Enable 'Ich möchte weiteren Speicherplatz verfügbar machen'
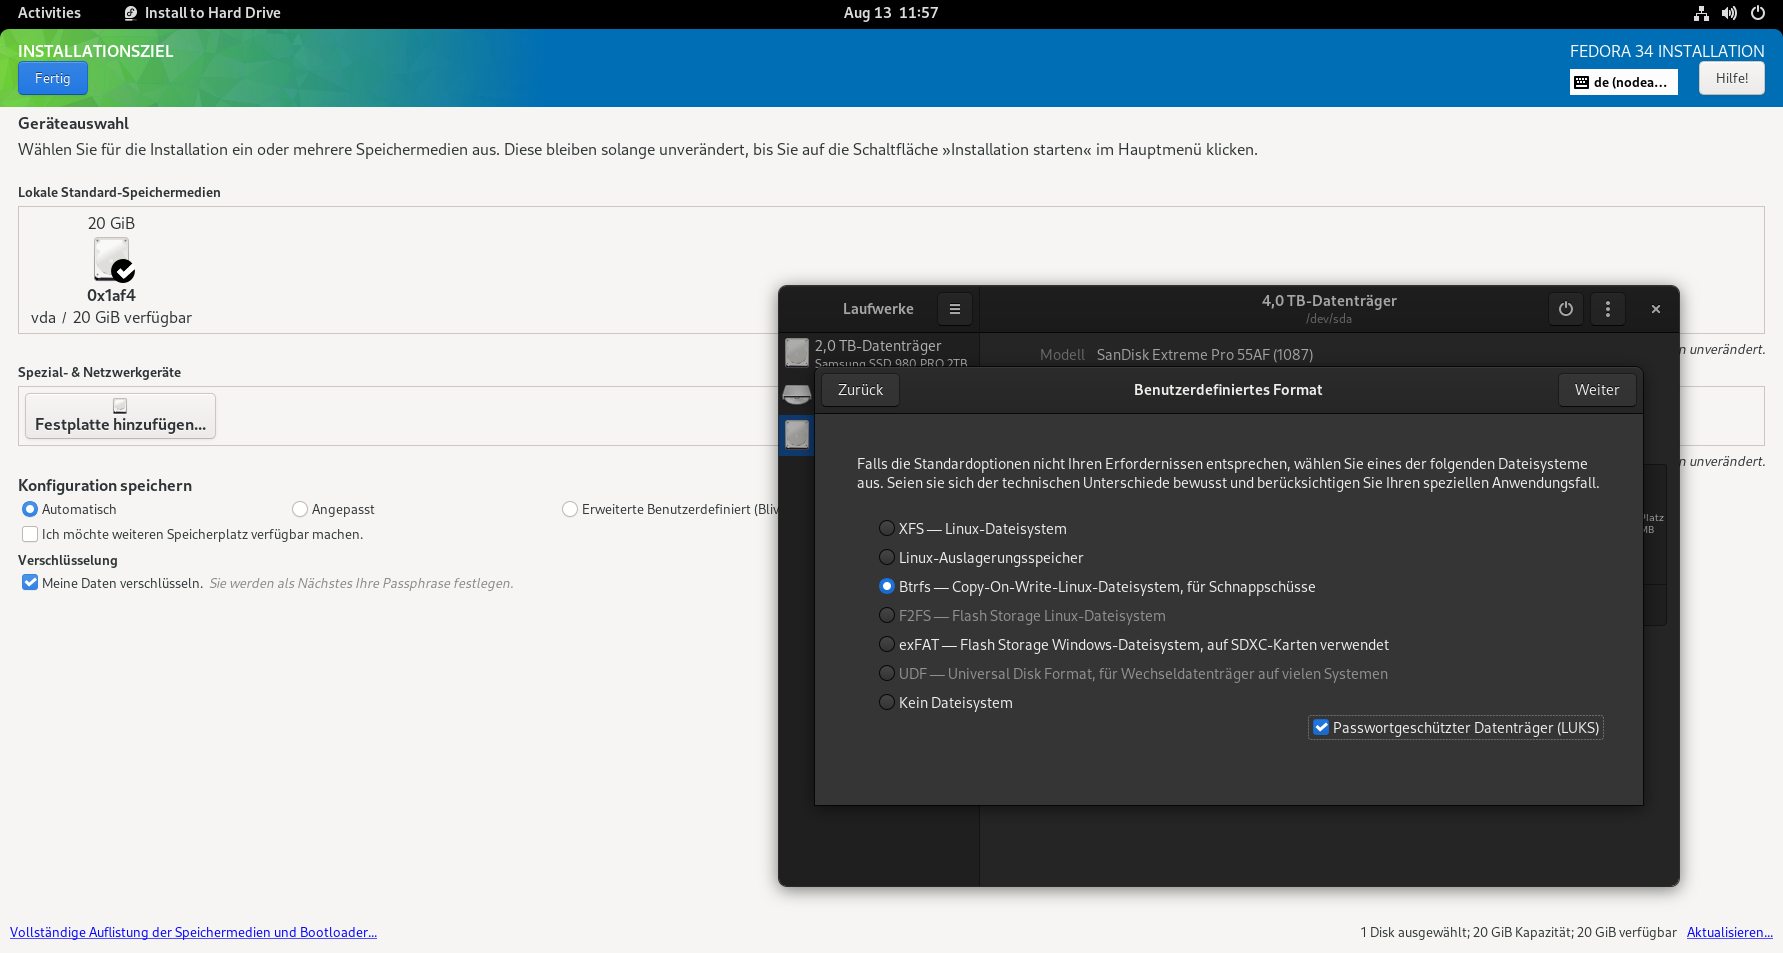 193,534
